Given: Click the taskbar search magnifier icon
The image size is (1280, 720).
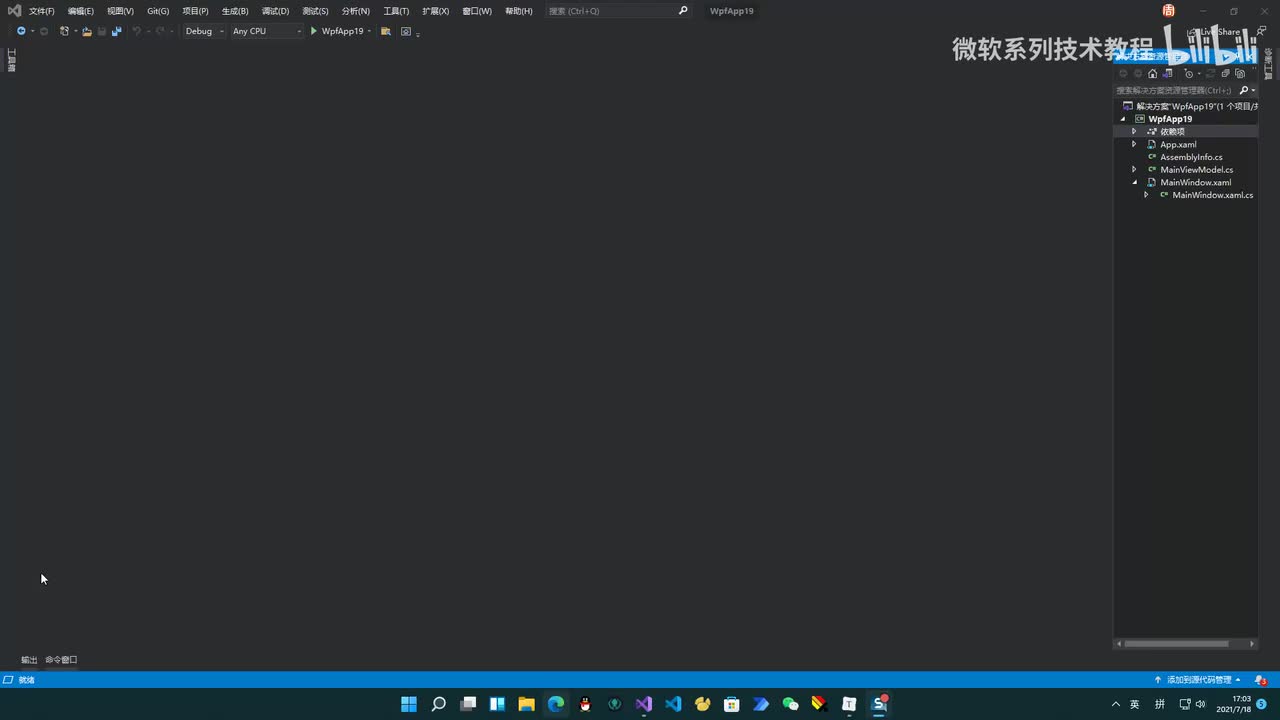Looking at the screenshot, I should click(438, 704).
